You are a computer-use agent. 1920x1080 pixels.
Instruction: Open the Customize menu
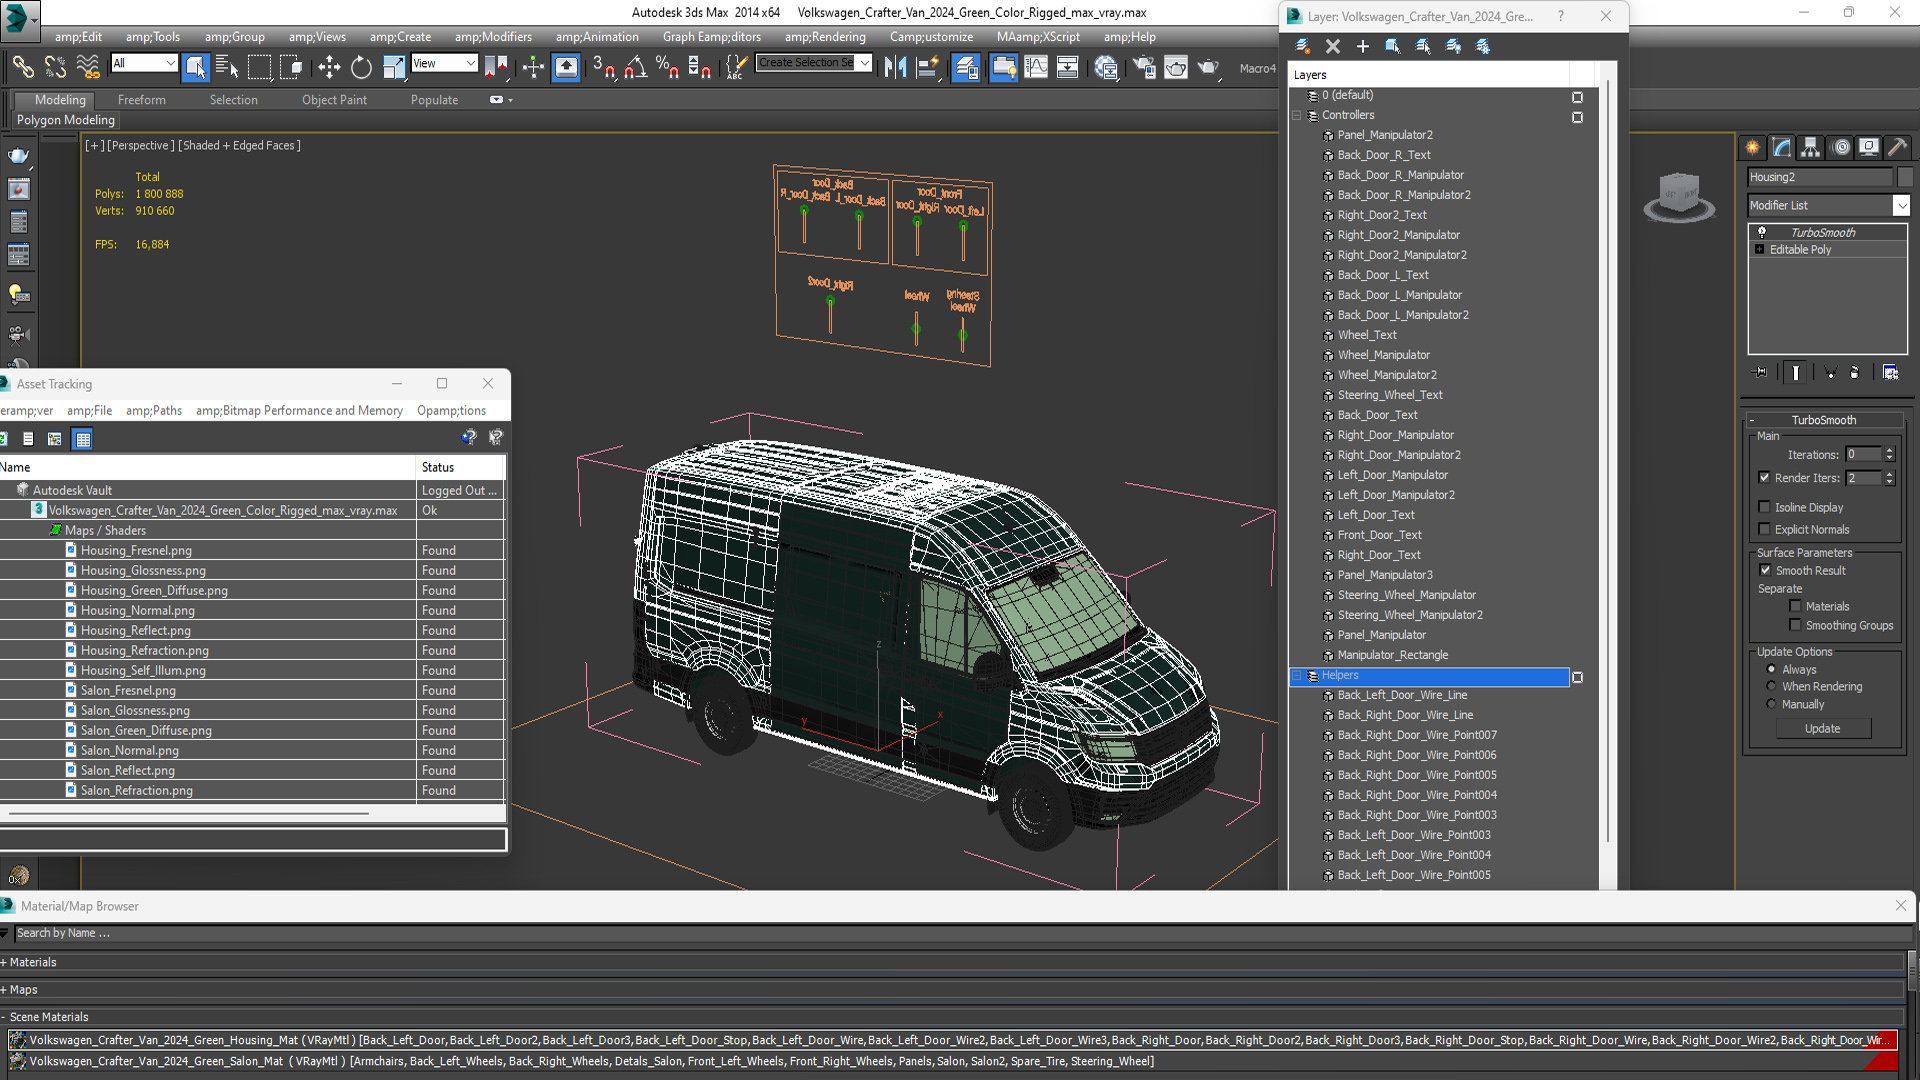coord(931,37)
